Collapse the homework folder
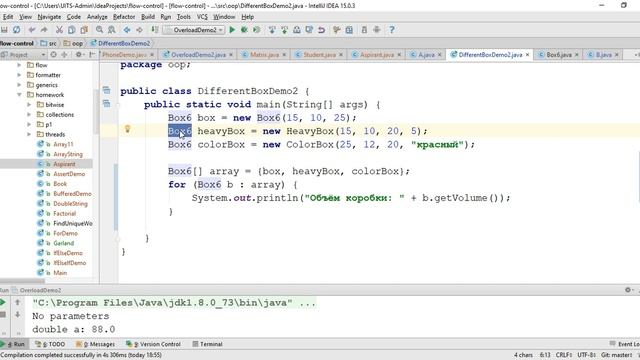 click(19, 95)
